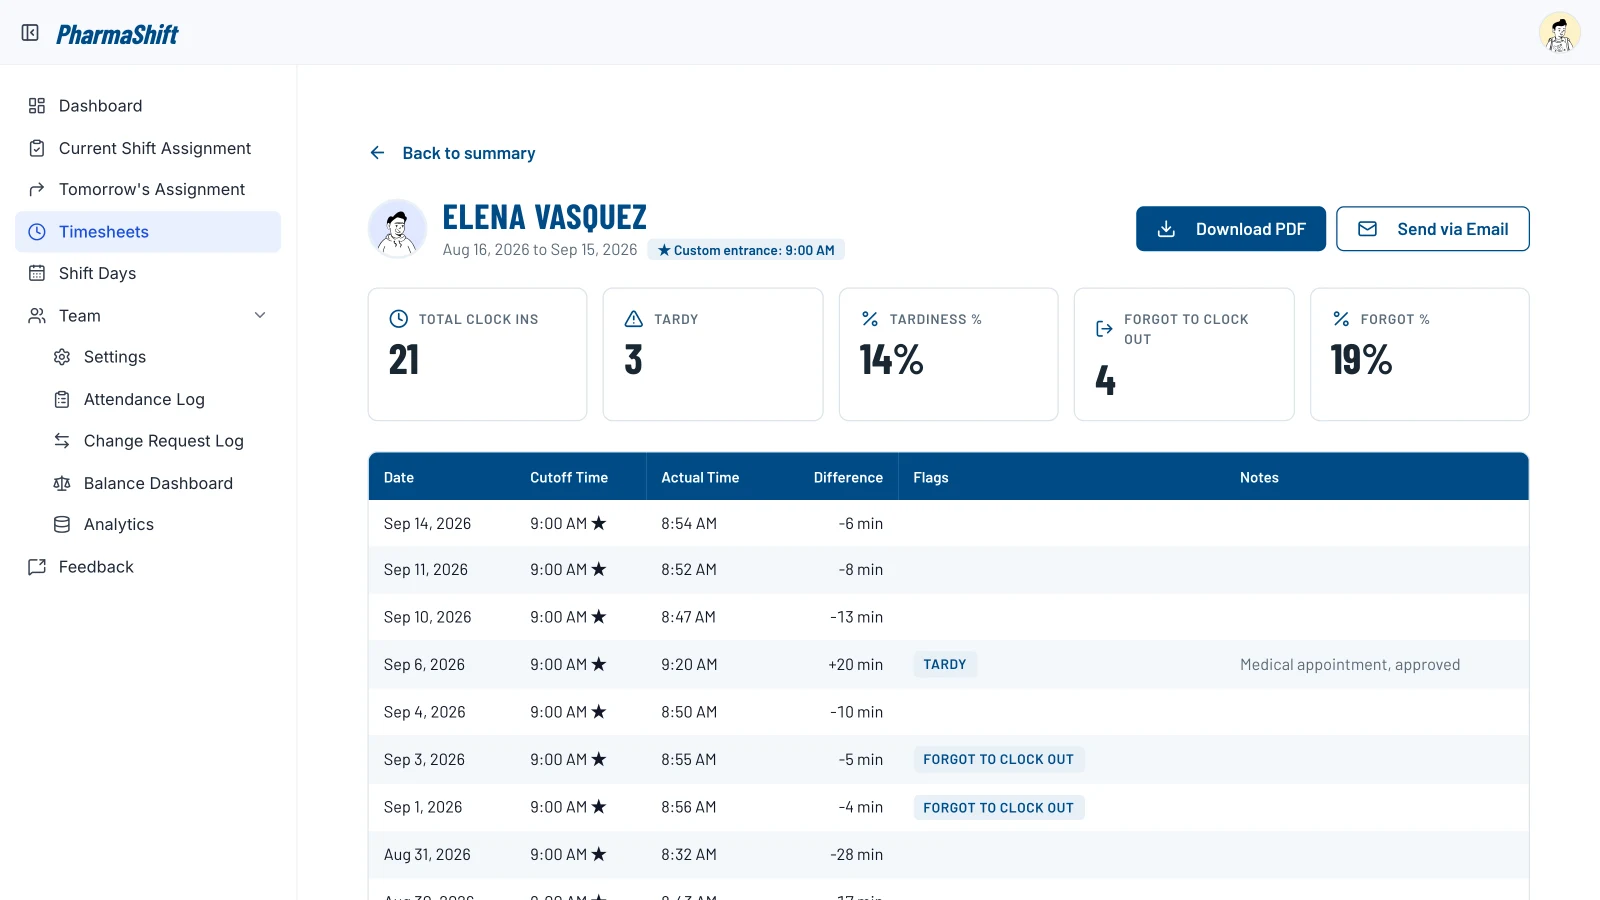The height and width of the screenshot is (900, 1600).
Task: Click the Notes column header
Action: pos(1259,478)
